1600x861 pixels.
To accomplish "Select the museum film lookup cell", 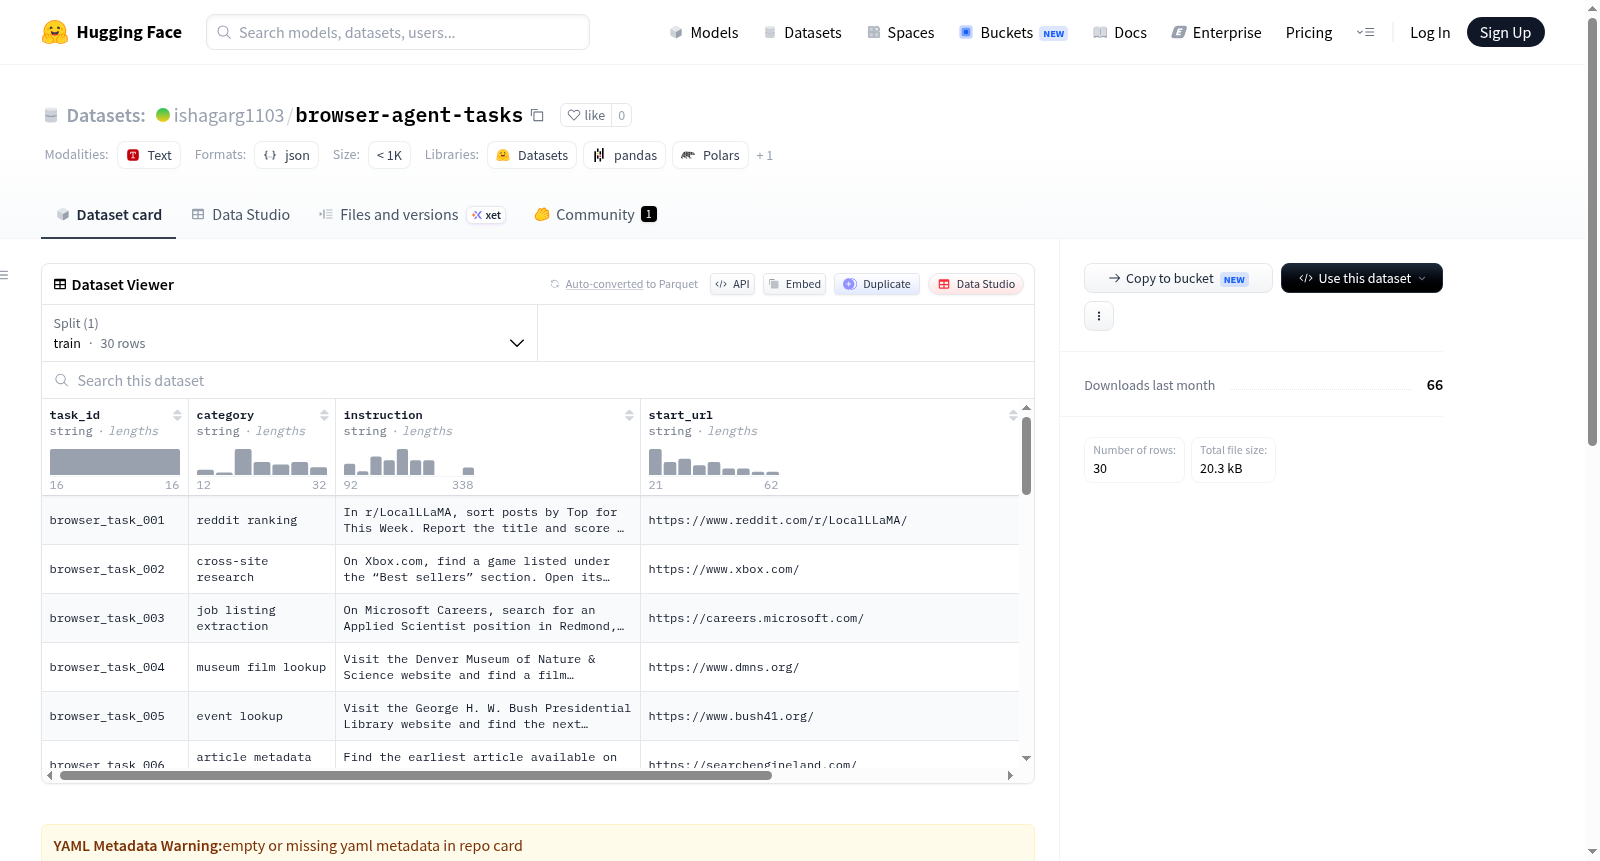I will [x=262, y=667].
